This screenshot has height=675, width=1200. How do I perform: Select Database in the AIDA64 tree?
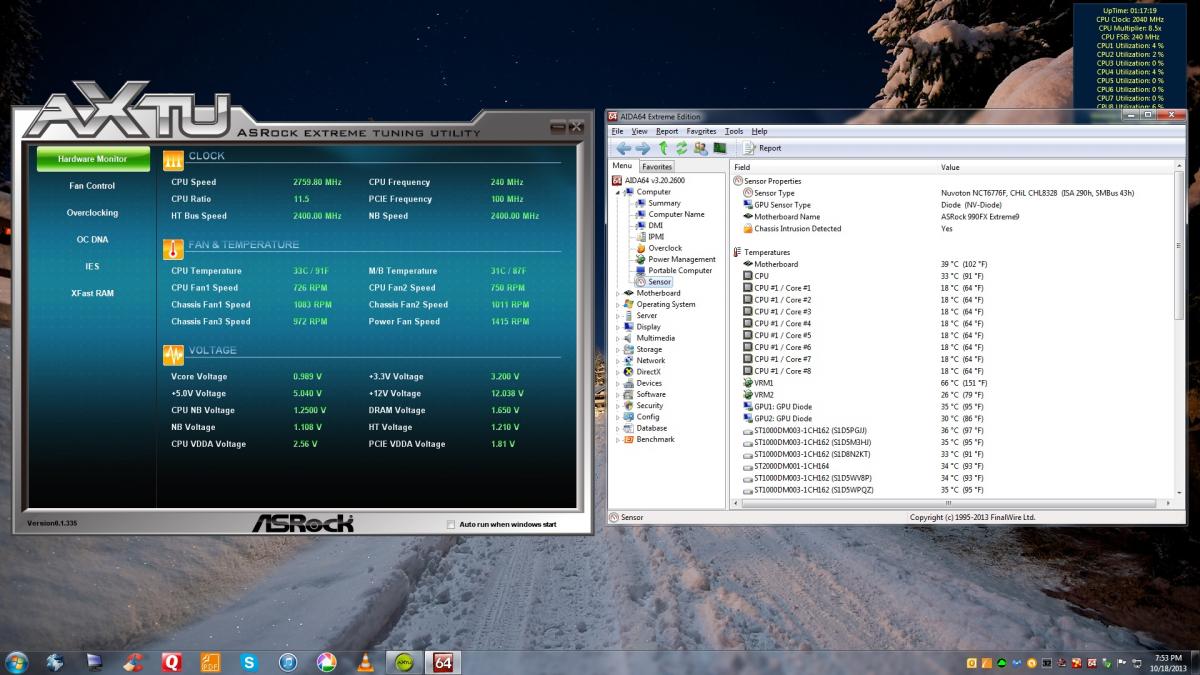tap(651, 428)
